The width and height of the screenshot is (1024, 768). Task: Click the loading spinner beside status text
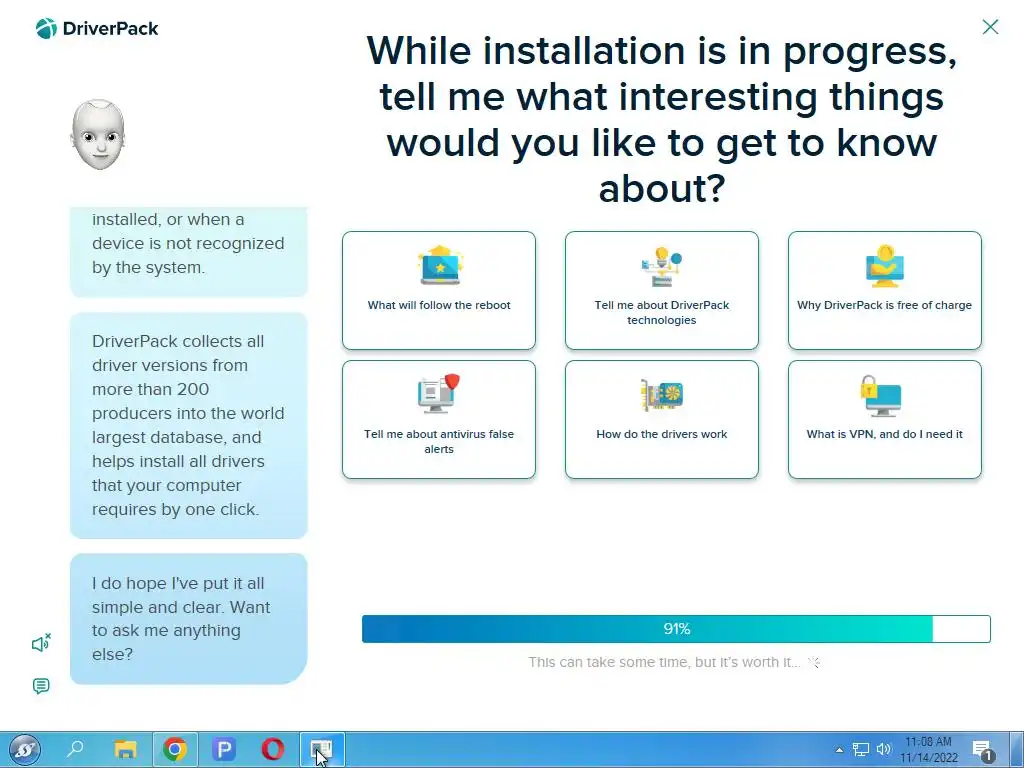(x=814, y=662)
